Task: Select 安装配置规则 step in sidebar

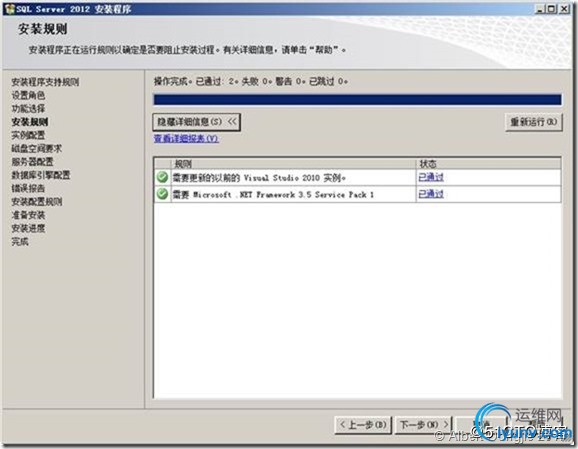Action: tap(36, 202)
